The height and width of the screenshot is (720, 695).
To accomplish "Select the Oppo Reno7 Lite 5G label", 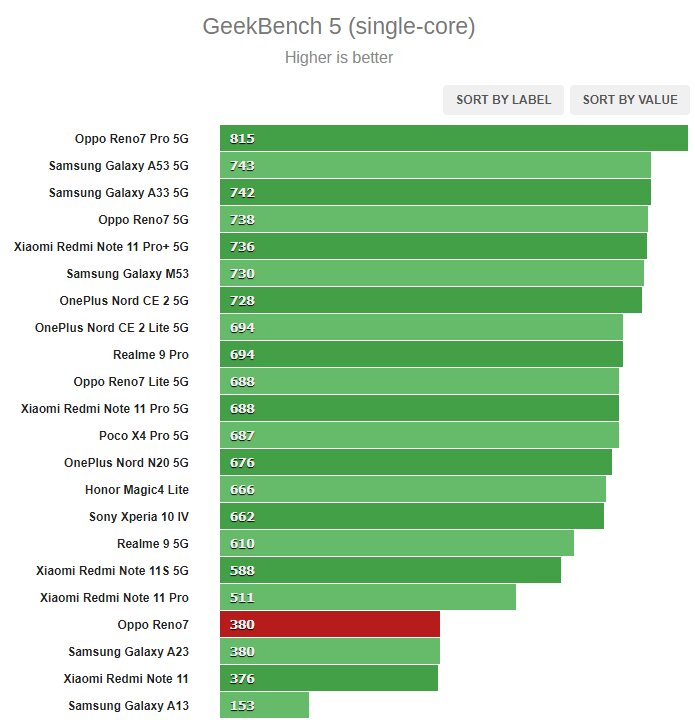I will coord(131,382).
